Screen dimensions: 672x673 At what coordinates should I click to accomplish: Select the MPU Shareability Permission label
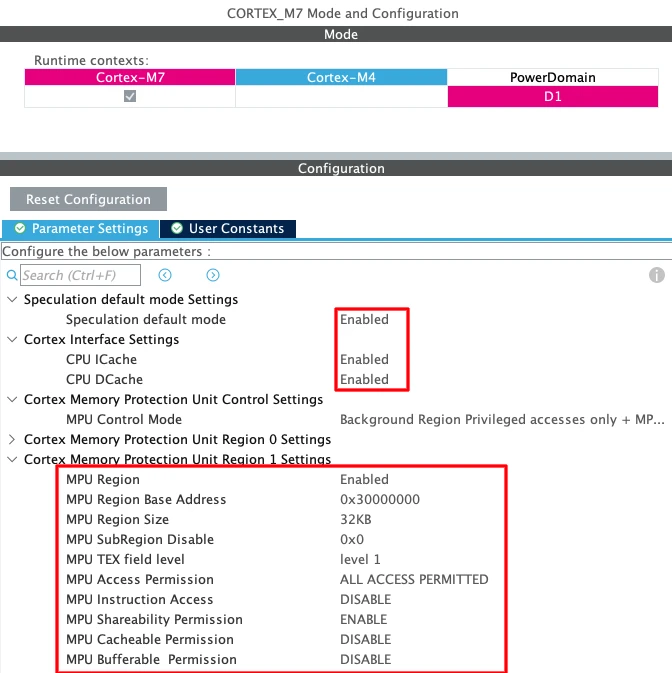click(x=154, y=619)
